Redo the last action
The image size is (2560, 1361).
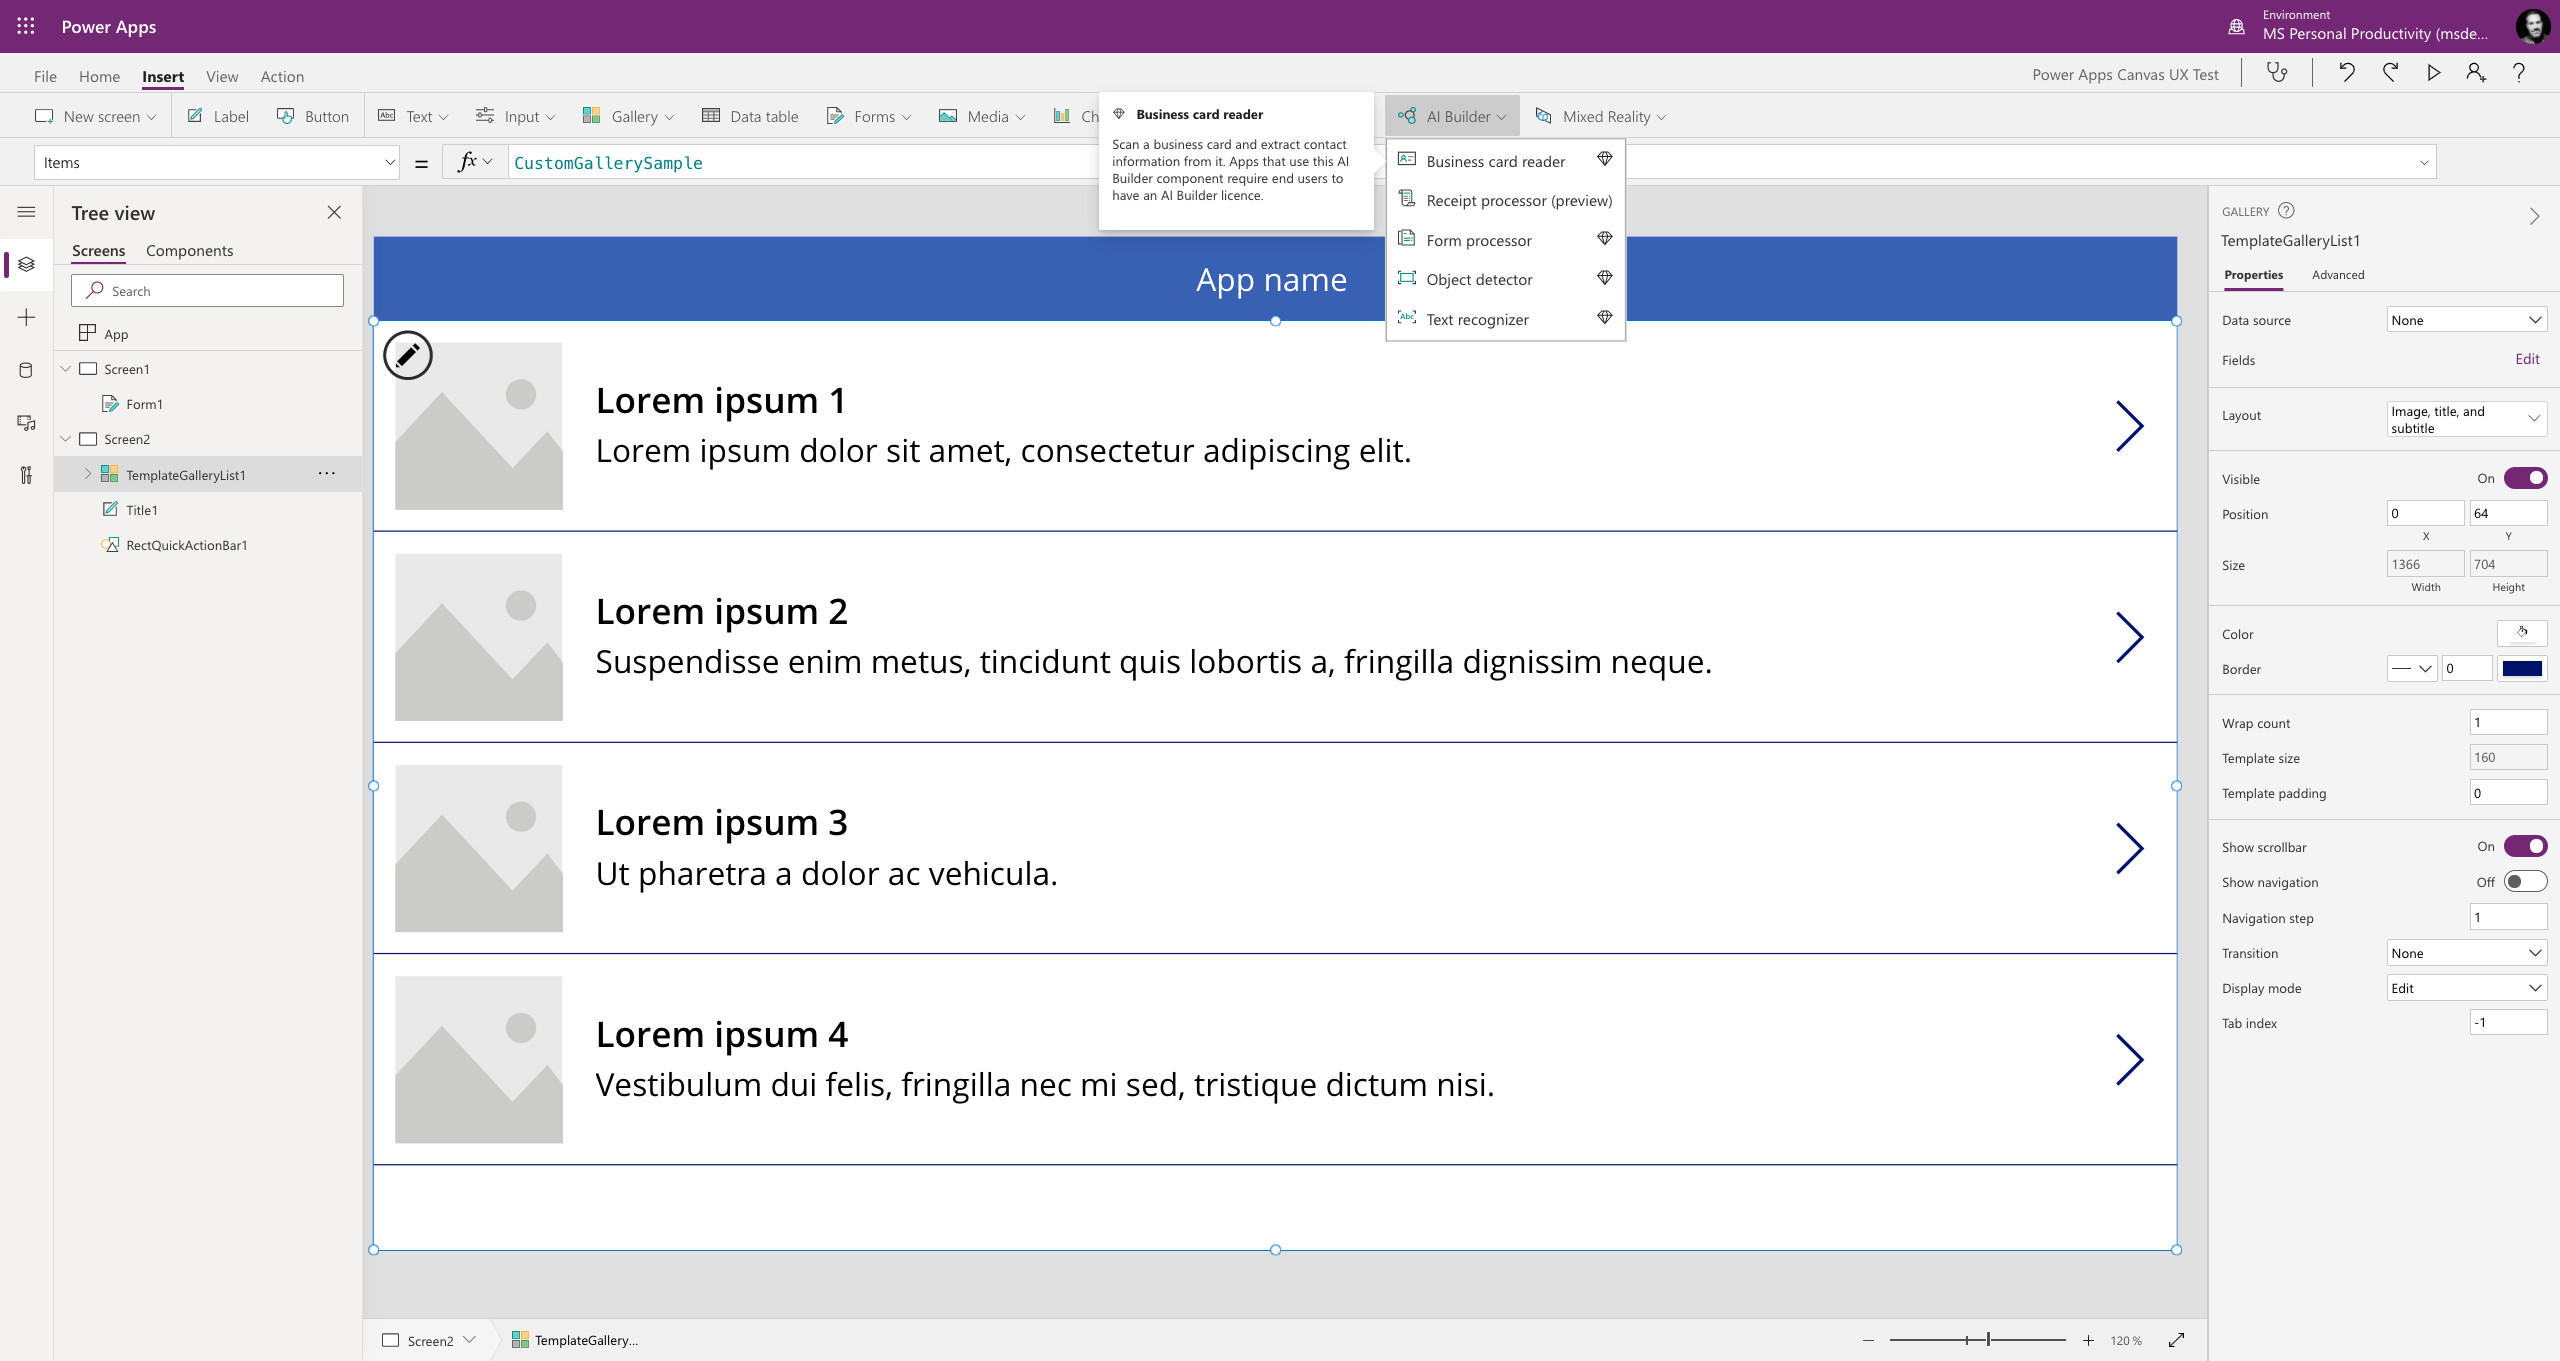[x=2390, y=72]
